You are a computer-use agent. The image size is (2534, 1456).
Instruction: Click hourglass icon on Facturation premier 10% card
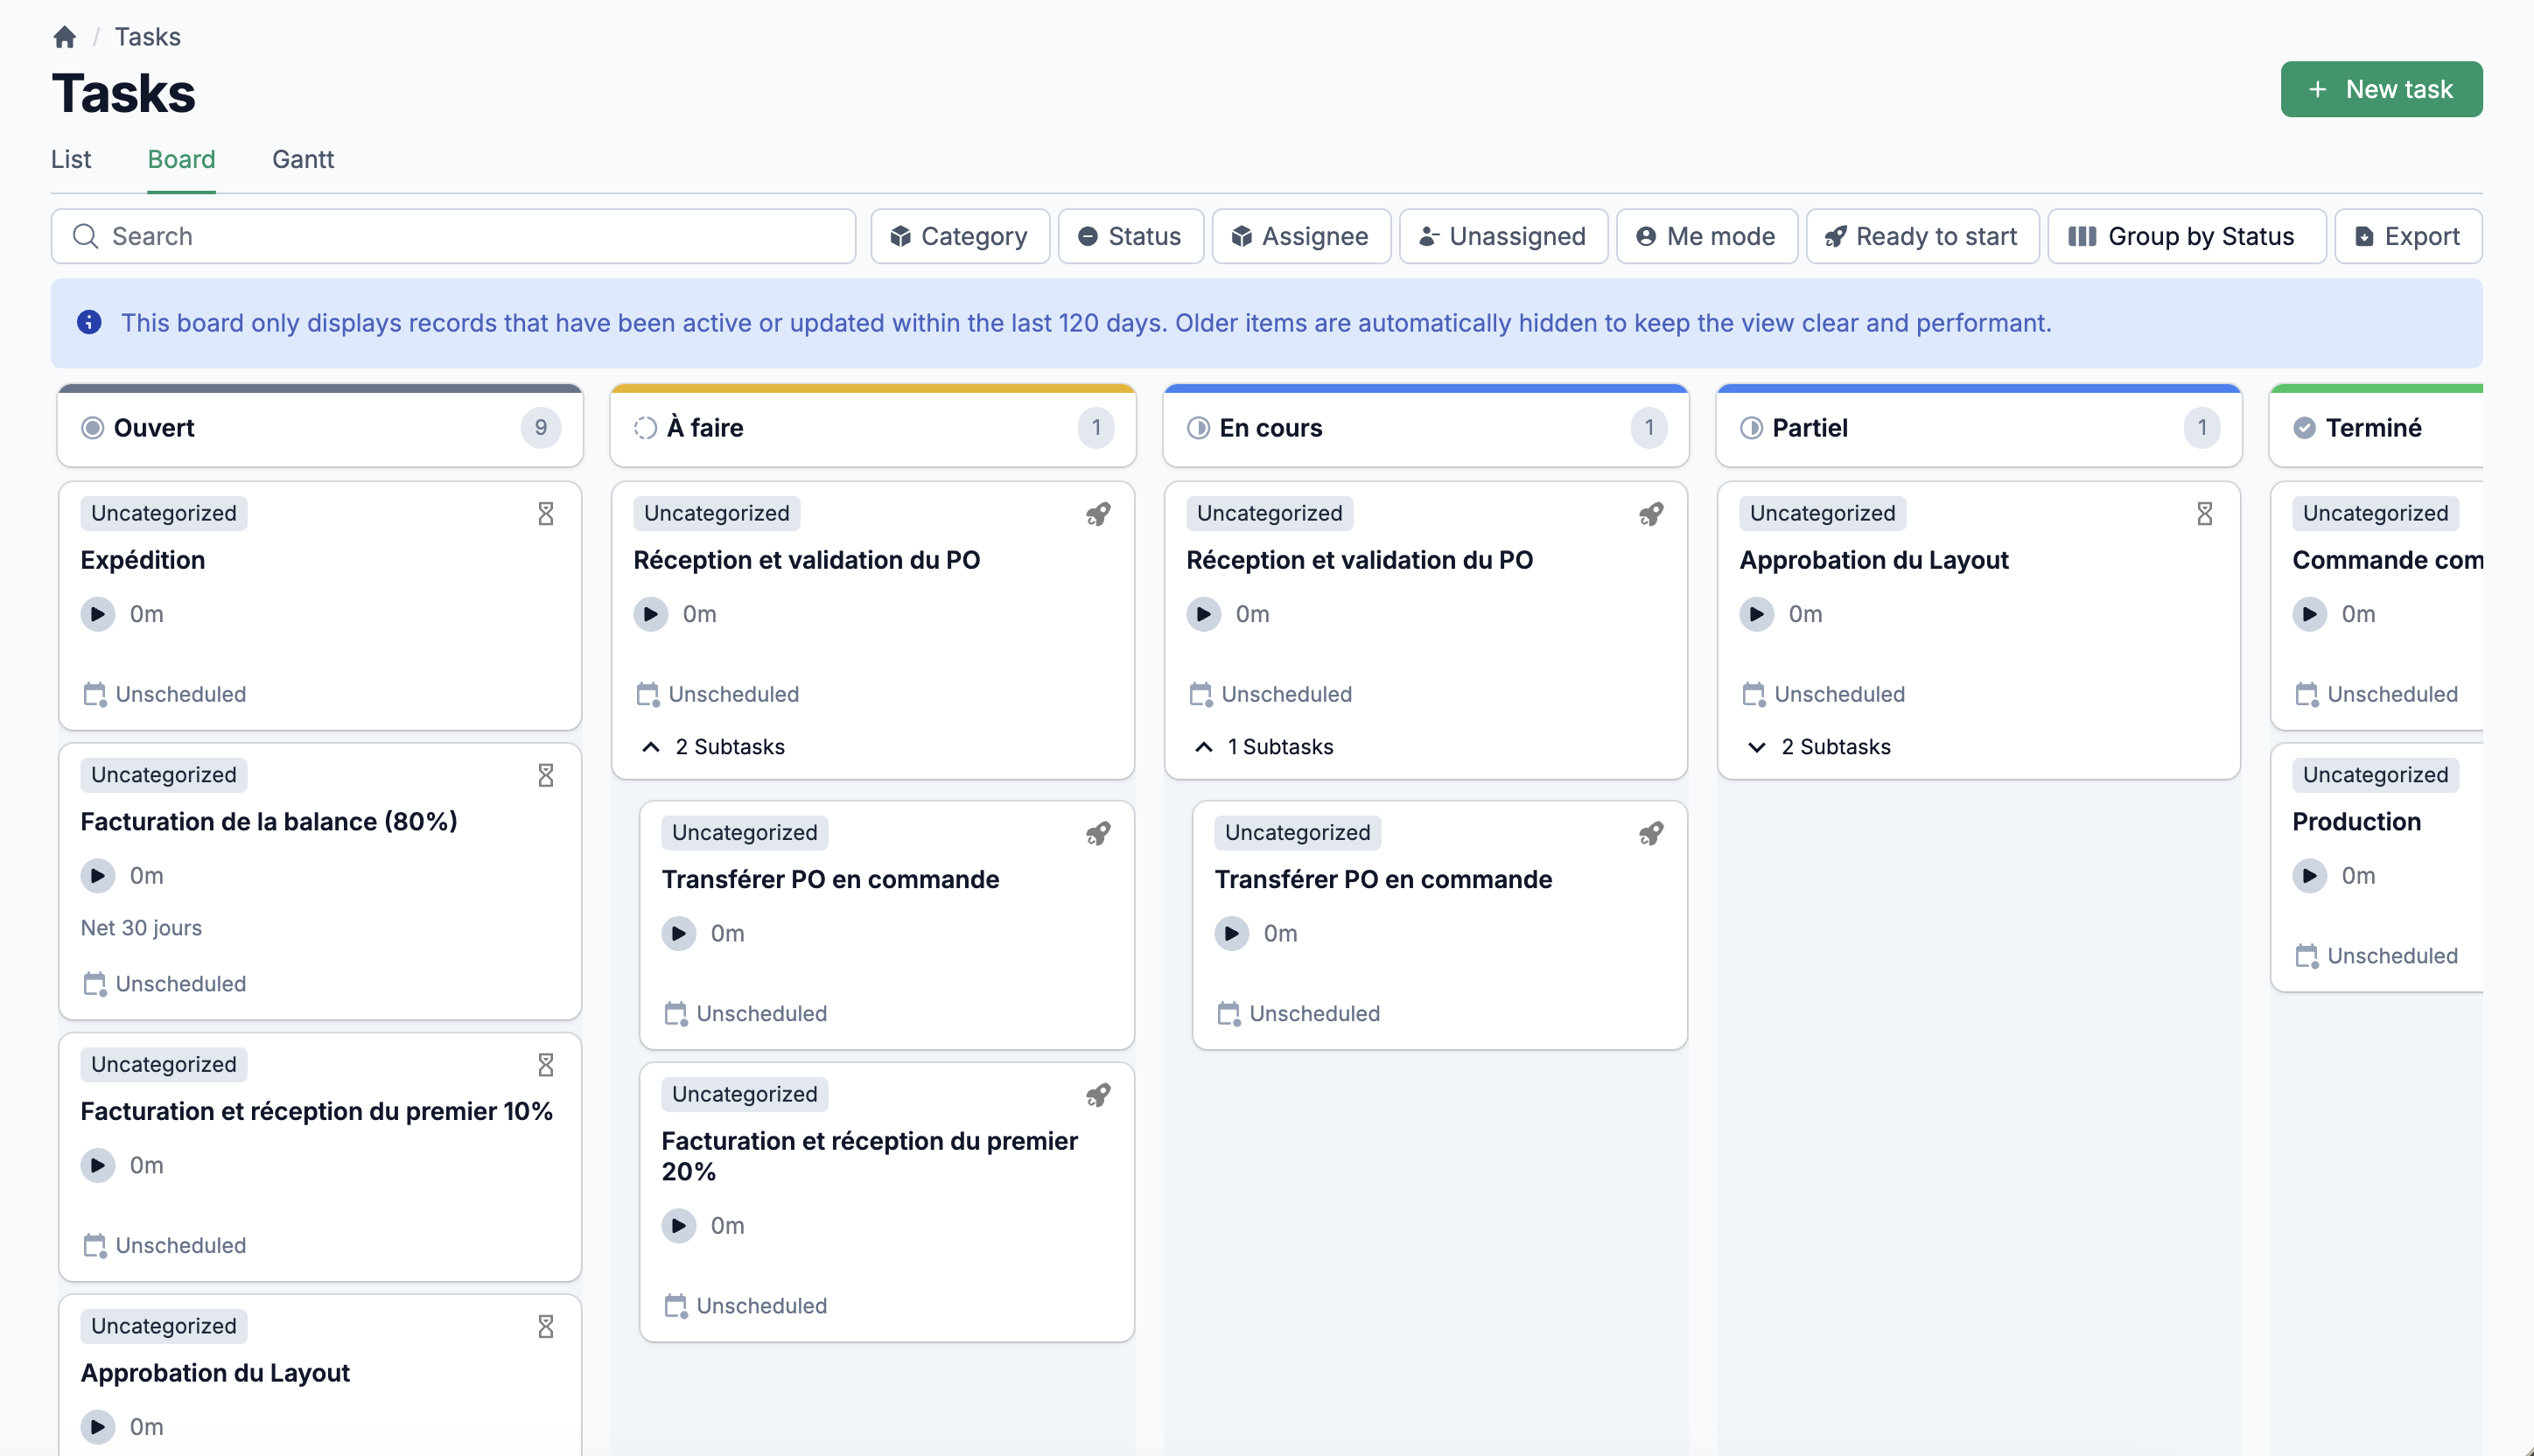(x=546, y=1065)
